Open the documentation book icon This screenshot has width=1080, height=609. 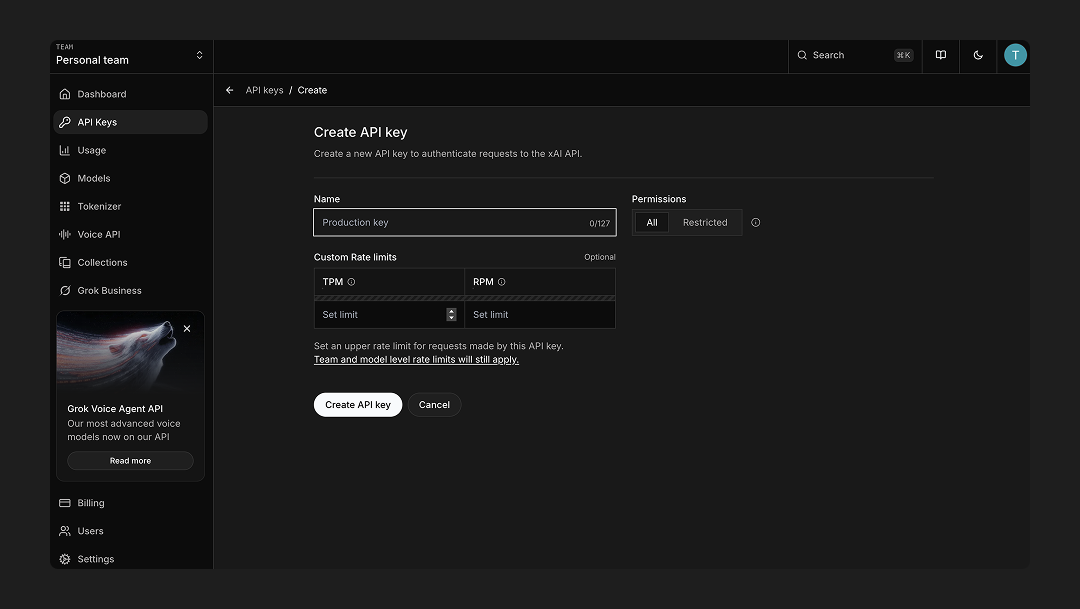tap(941, 55)
